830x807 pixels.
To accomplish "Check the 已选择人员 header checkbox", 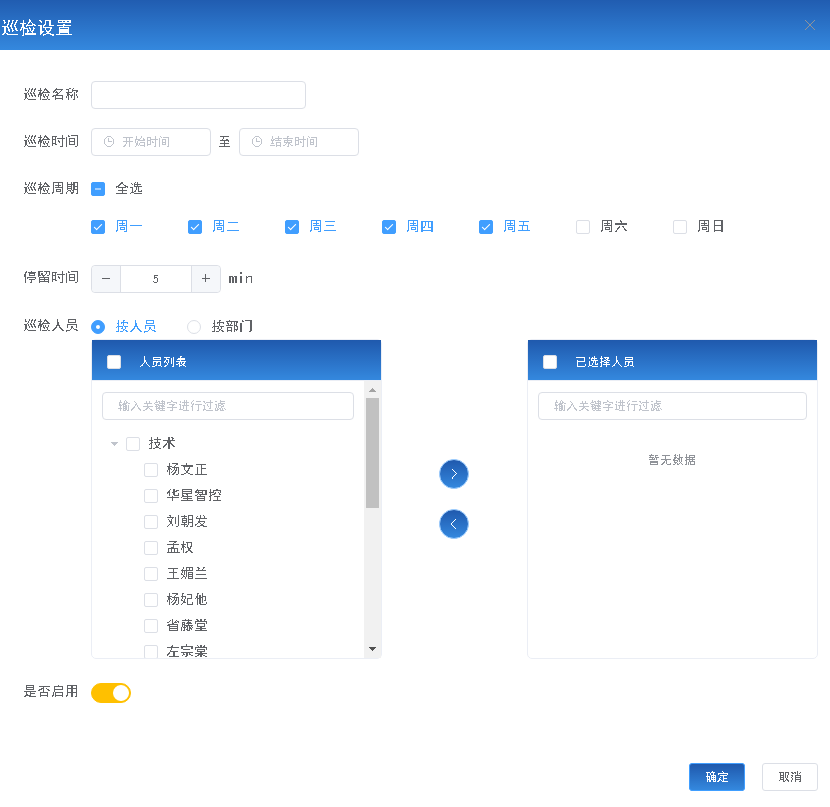I will pos(549,362).
